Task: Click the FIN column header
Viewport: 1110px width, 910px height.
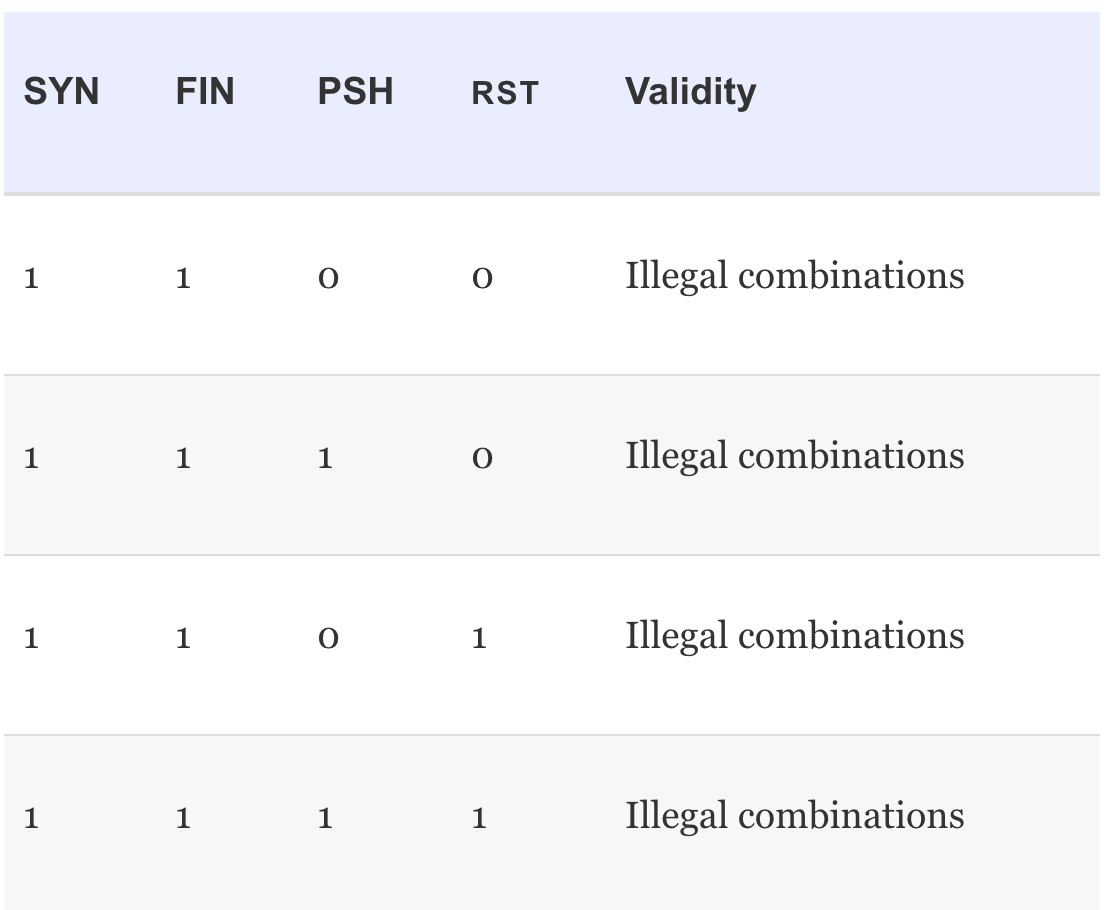Action: coord(204,92)
